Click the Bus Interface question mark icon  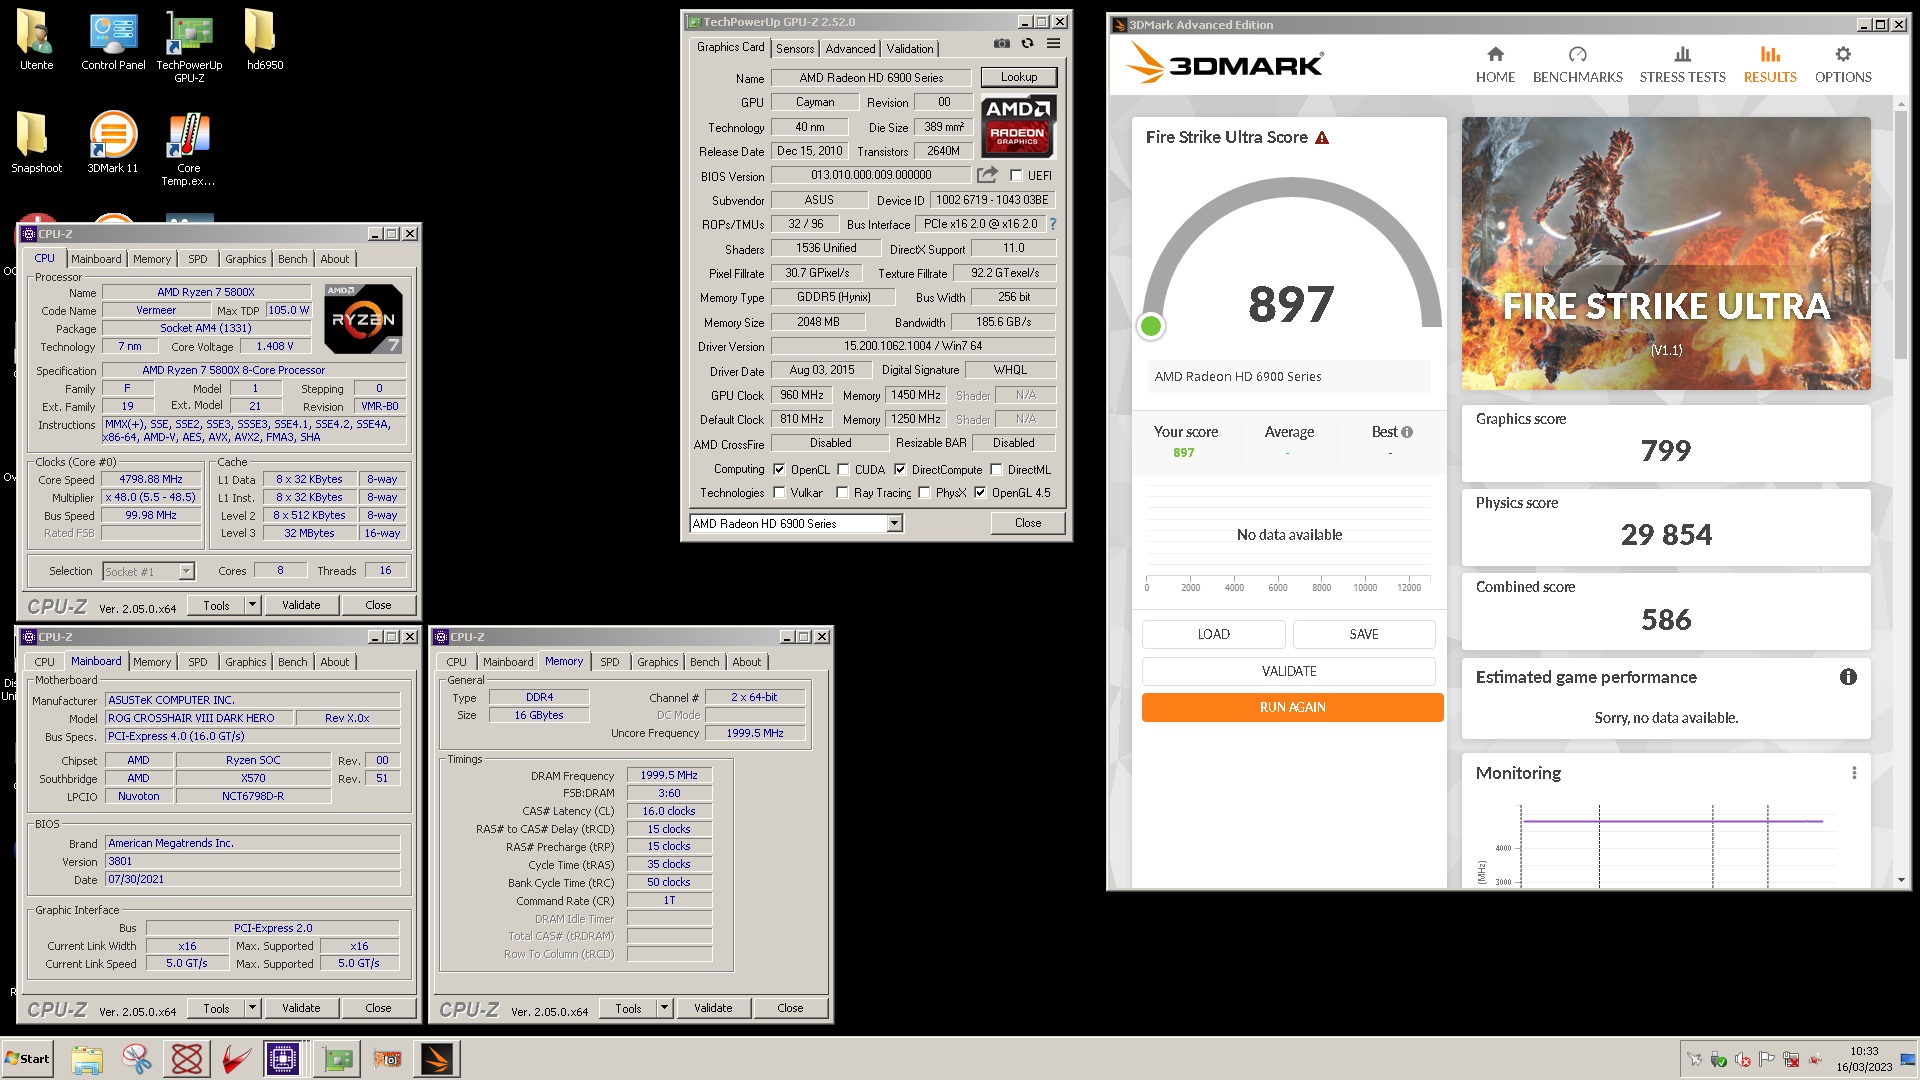pyautogui.click(x=1052, y=224)
